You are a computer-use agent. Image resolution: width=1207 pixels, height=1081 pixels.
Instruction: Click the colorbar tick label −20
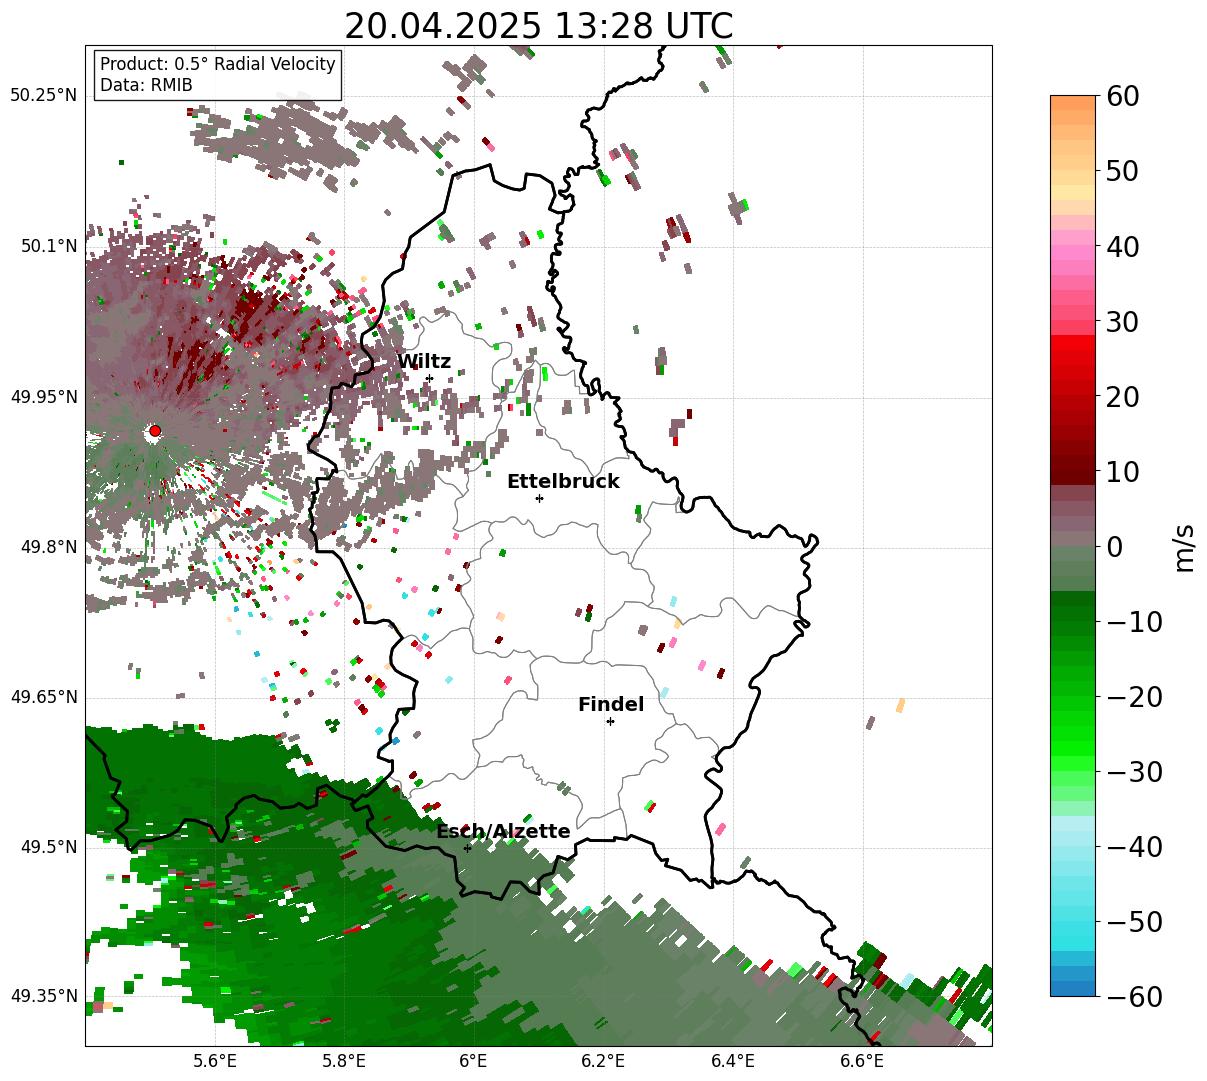[x=1134, y=696]
